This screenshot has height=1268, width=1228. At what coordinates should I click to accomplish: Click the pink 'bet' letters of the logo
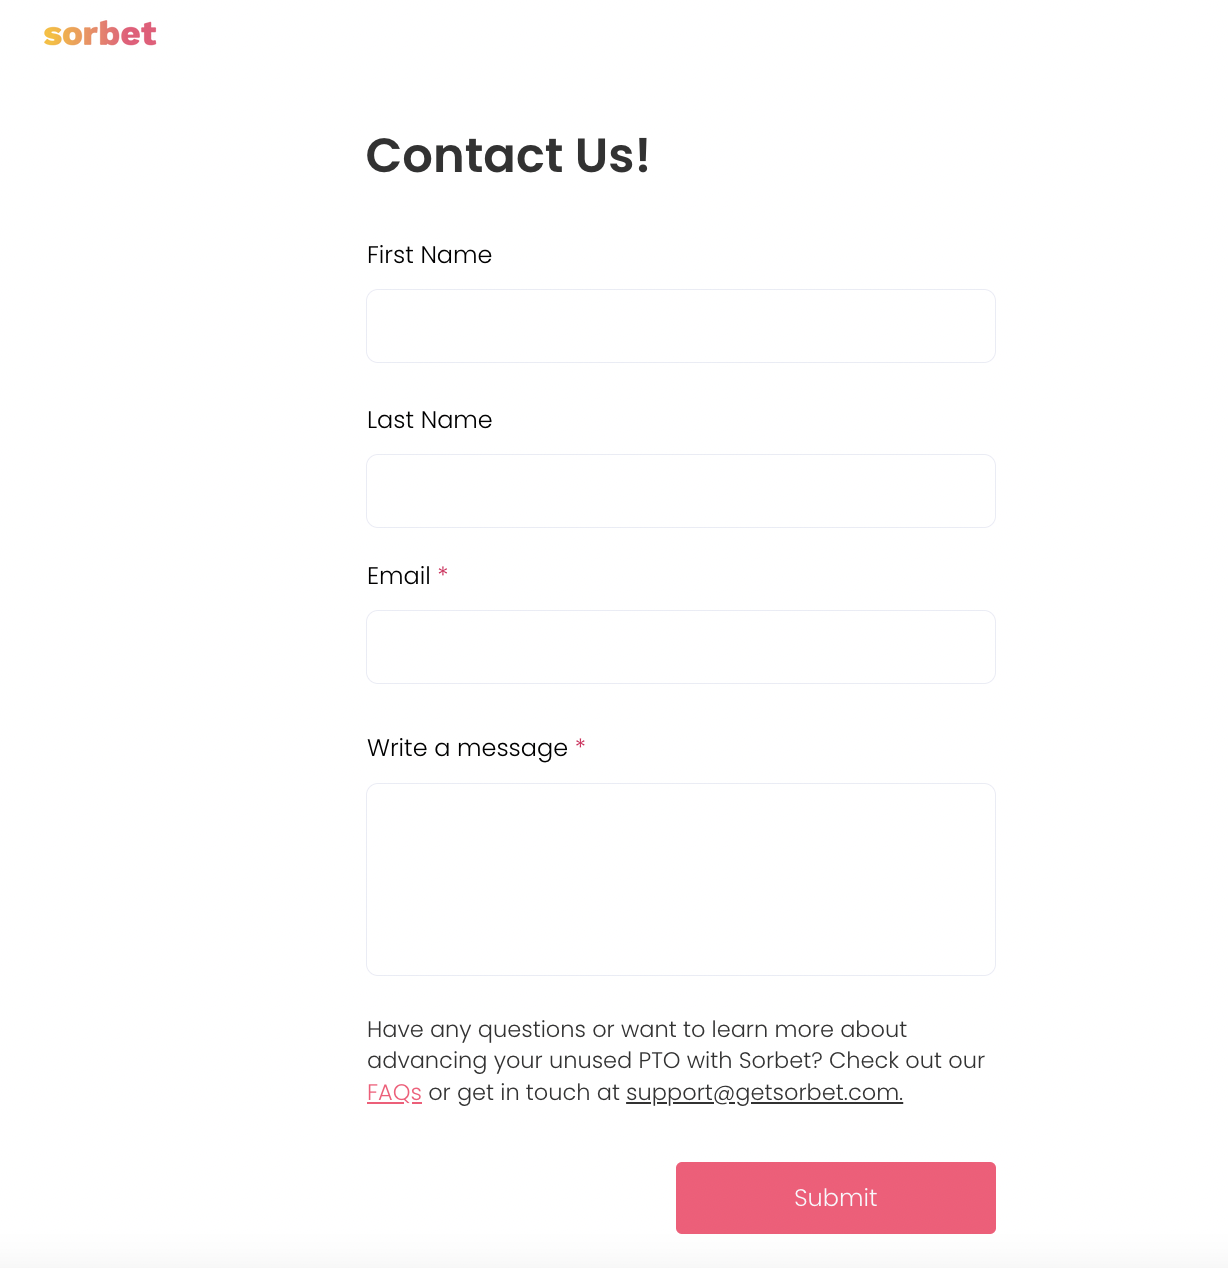pos(129,33)
